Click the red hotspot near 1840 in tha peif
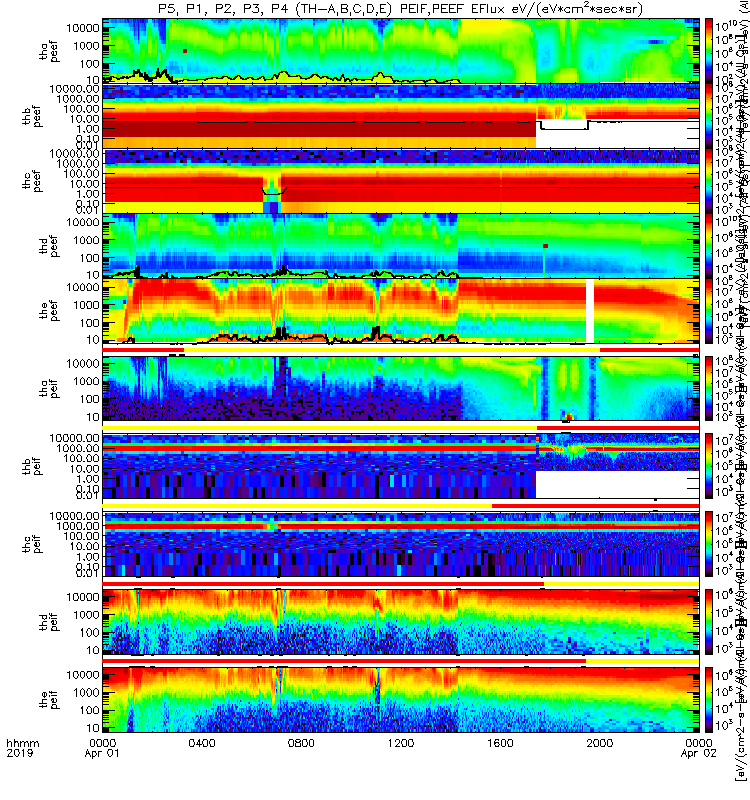Image resolution: width=750 pixels, height=800 pixels. (568, 416)
